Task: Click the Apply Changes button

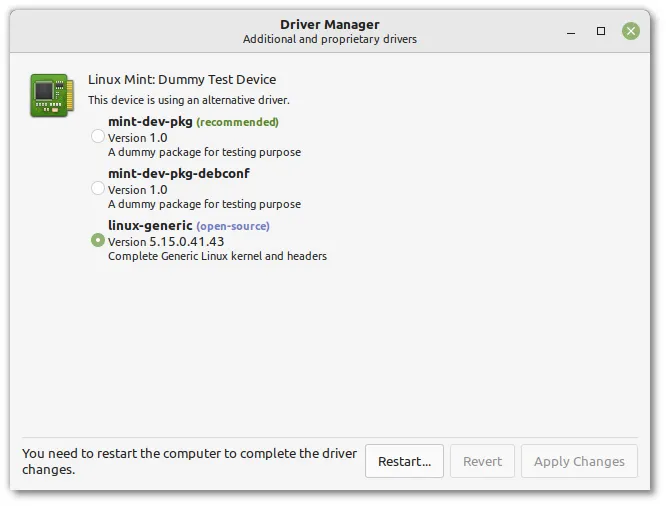Action: click(x=579, y=461)
